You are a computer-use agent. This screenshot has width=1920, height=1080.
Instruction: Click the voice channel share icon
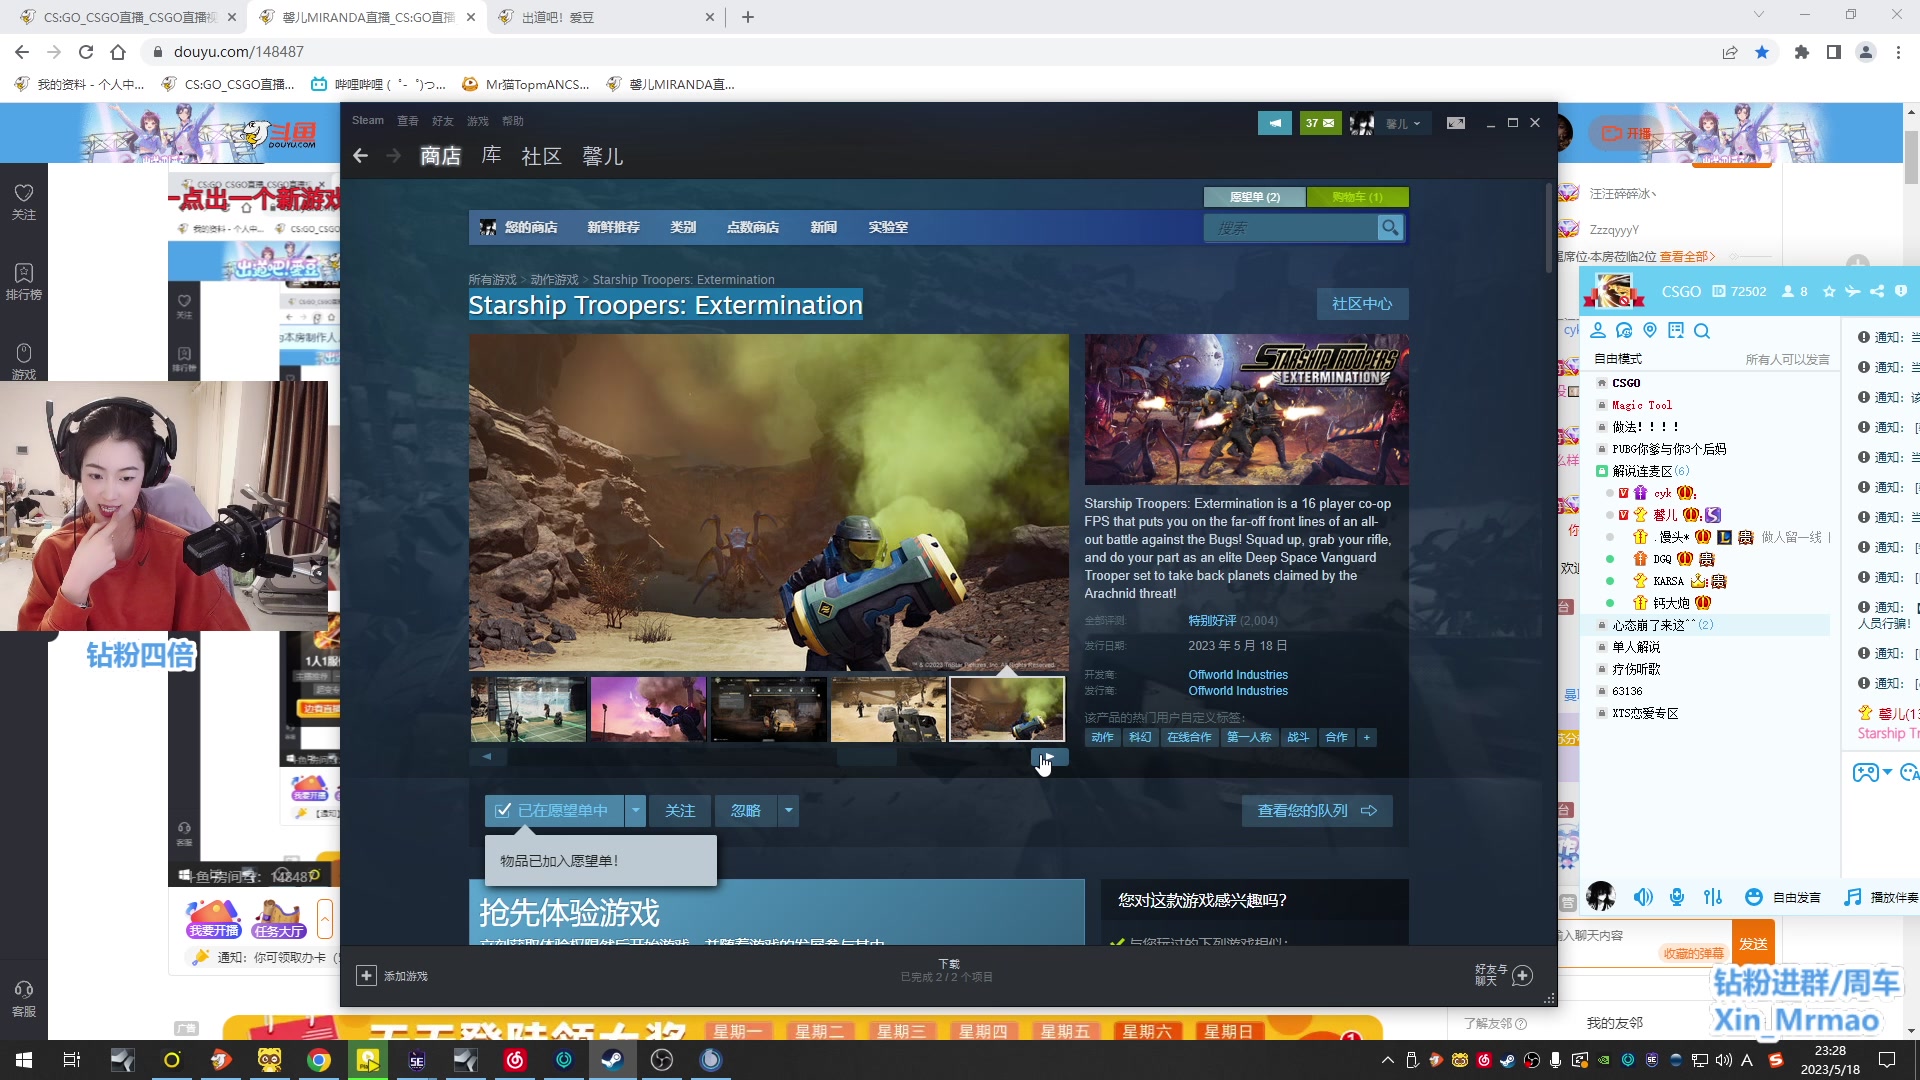(x=1877, y=291)
